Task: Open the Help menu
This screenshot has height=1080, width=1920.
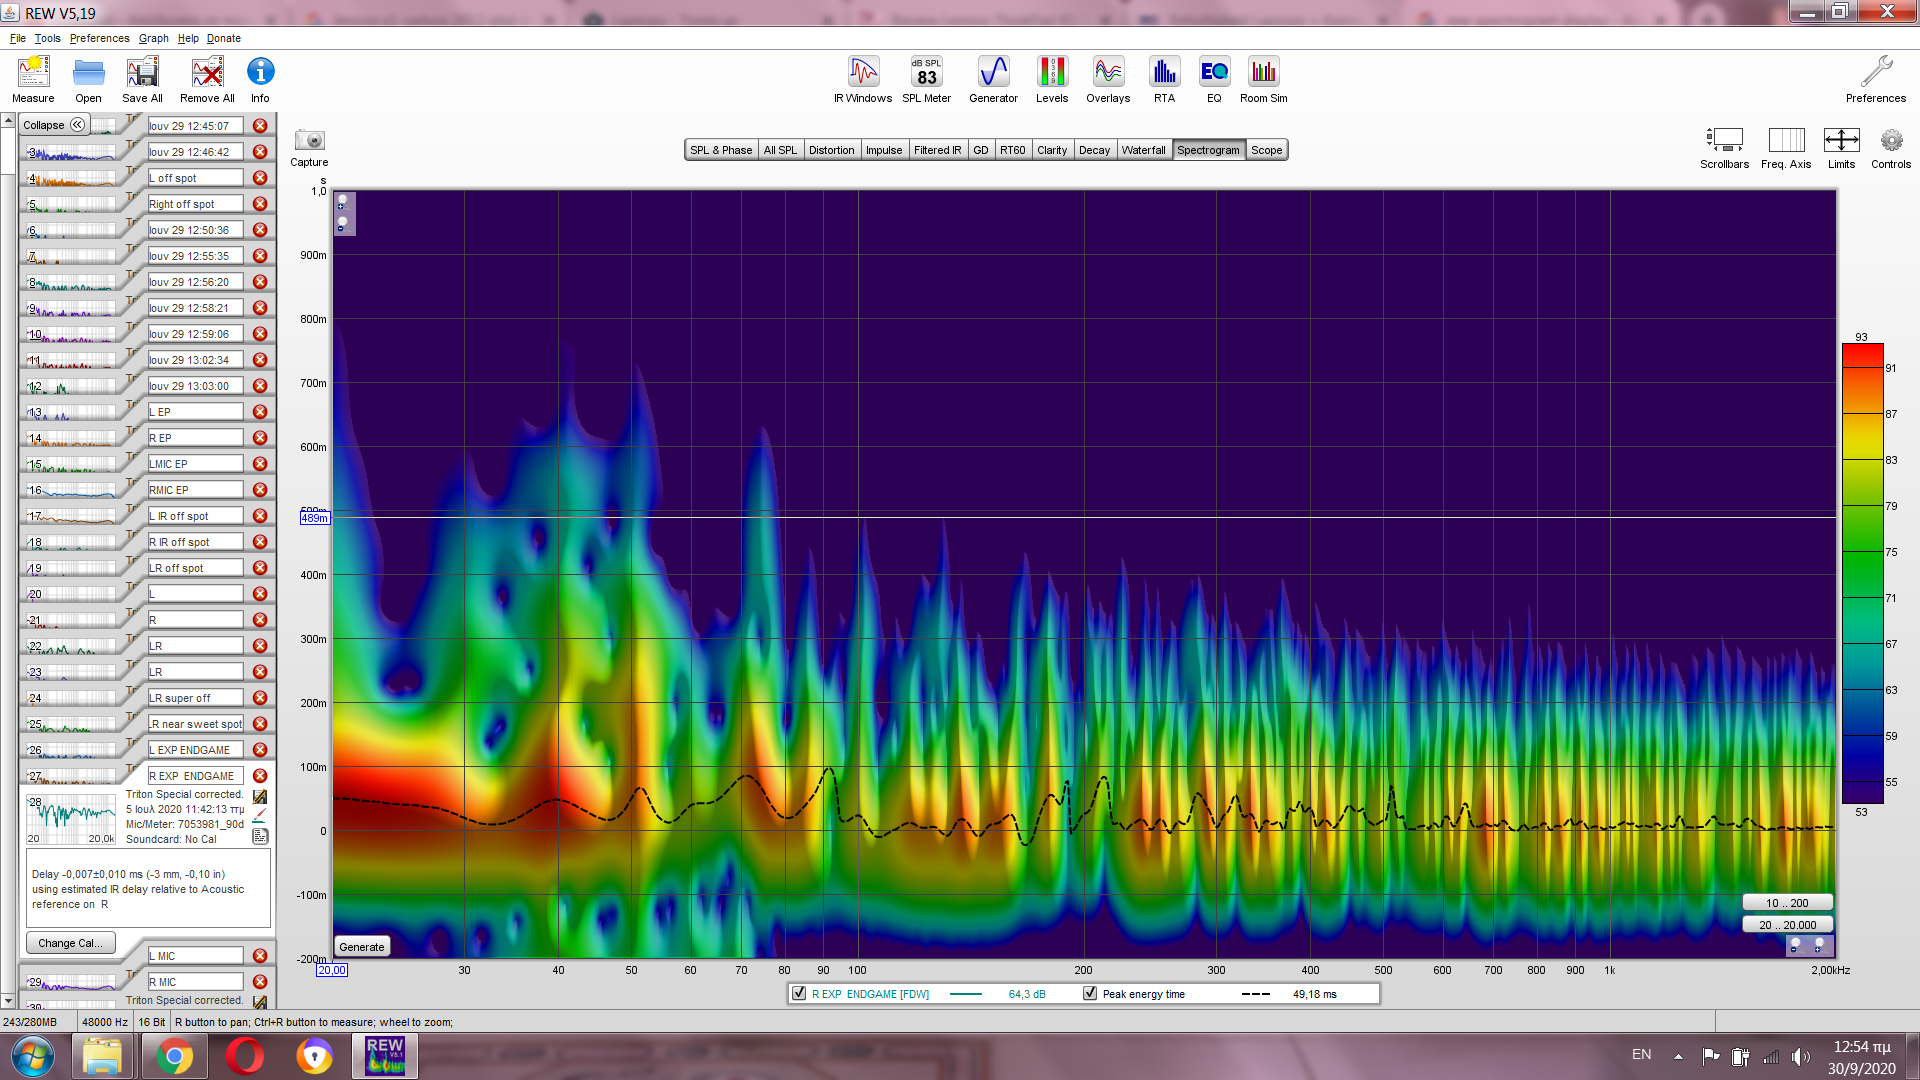Action: pos(188,38)
